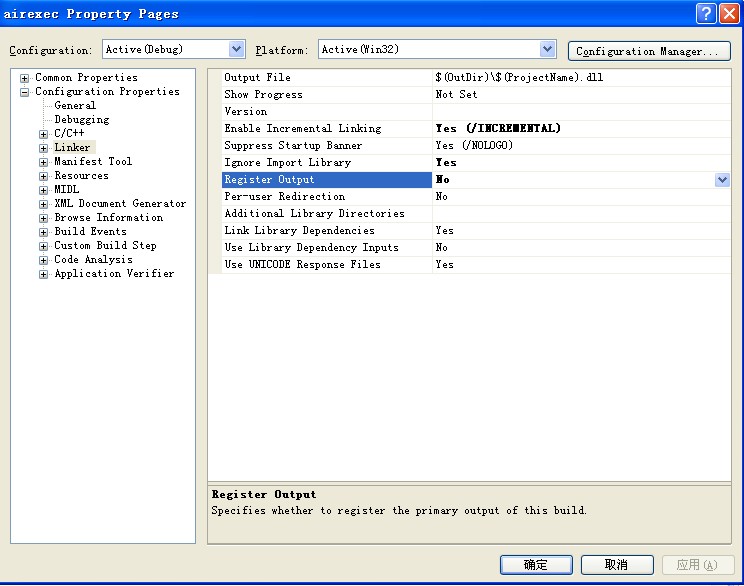Screen dimensions: 744x586
Task: Select MIDL tree item
Action: (x=66, y=189)
